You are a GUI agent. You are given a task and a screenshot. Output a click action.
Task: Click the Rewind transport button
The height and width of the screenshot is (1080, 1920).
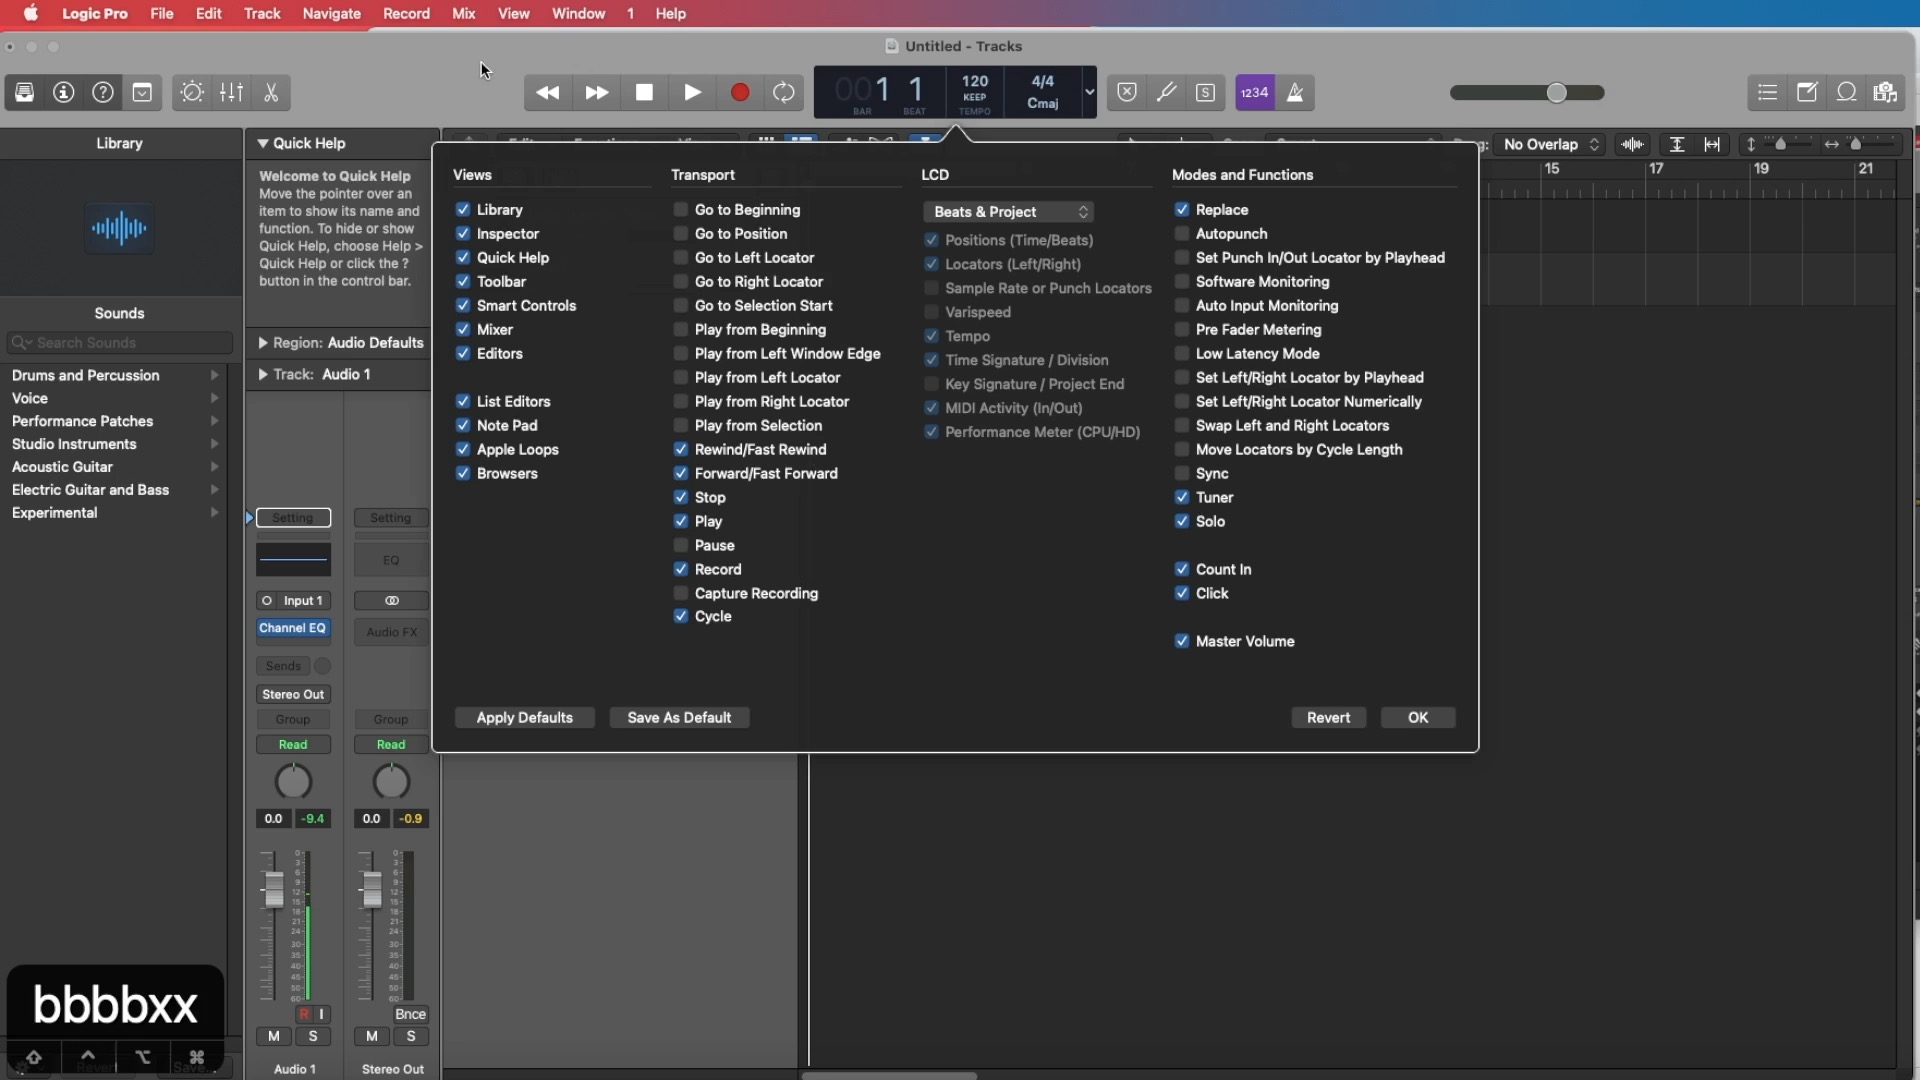[x=548, y=93]
